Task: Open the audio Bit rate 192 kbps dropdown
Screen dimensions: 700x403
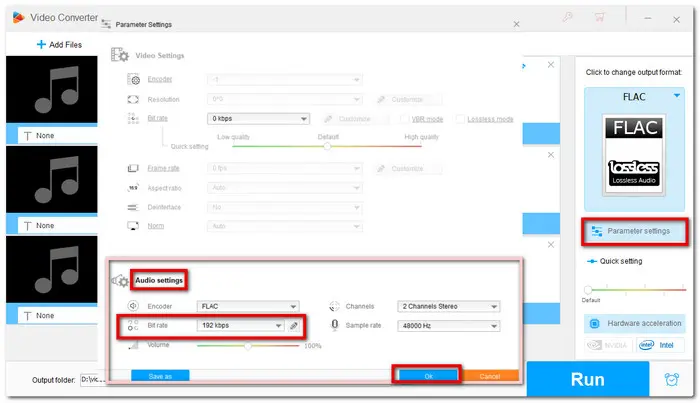Action: [240, 325]
